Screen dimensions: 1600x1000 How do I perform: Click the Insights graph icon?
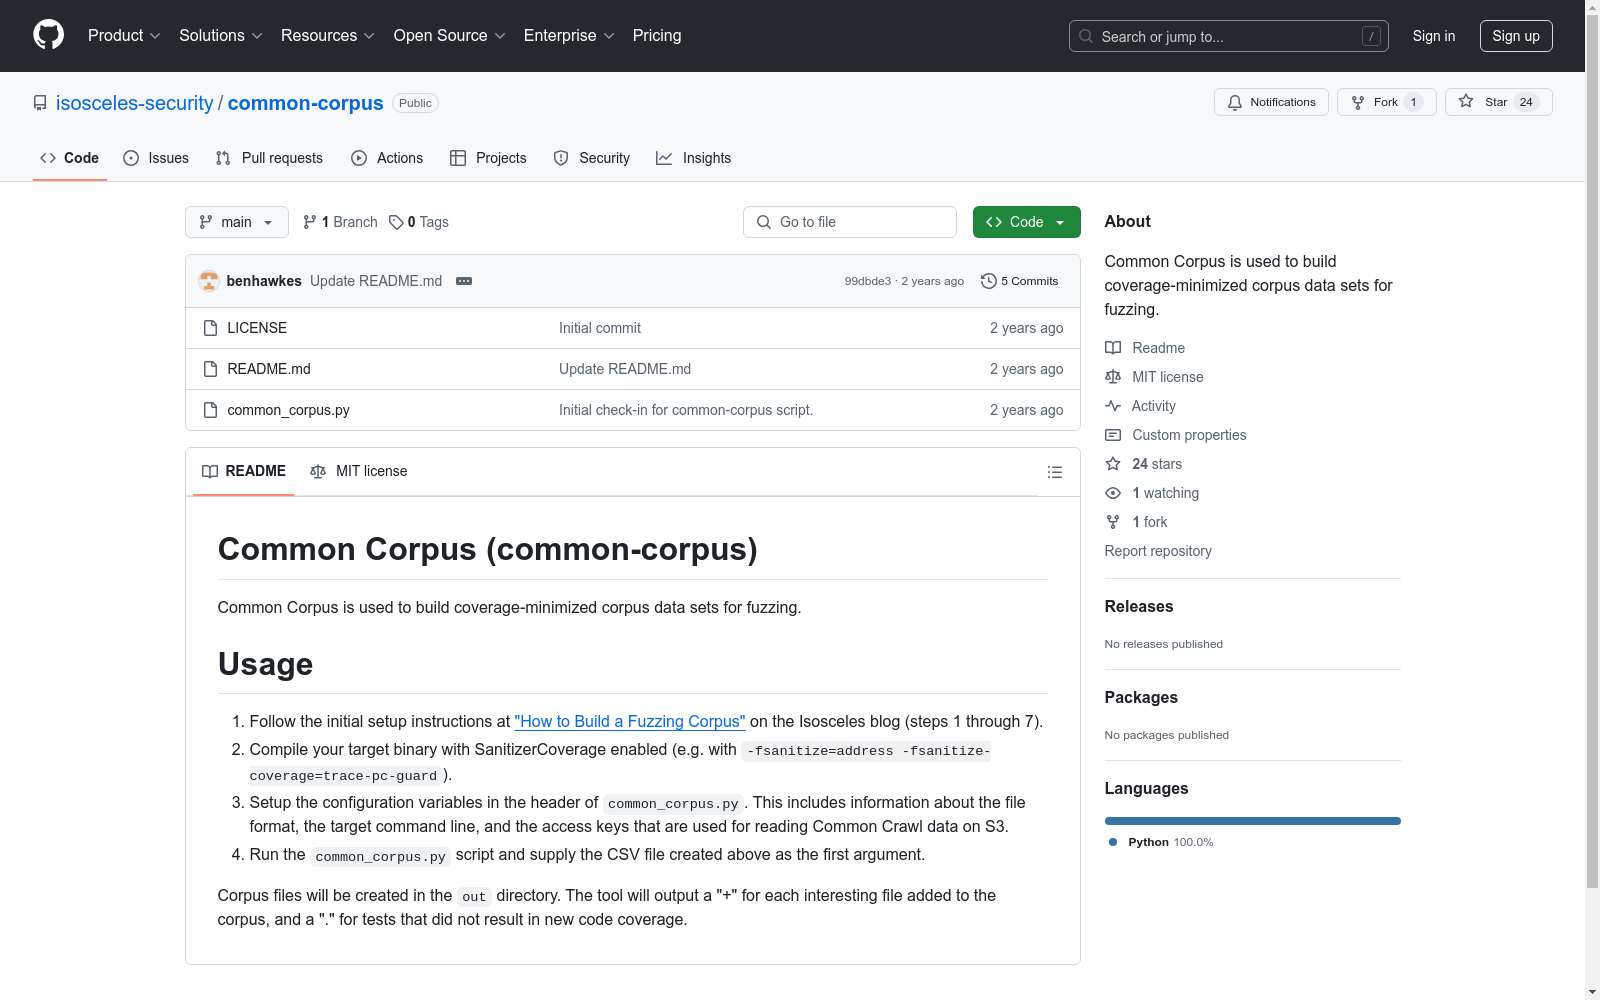(x=664, y=158)
